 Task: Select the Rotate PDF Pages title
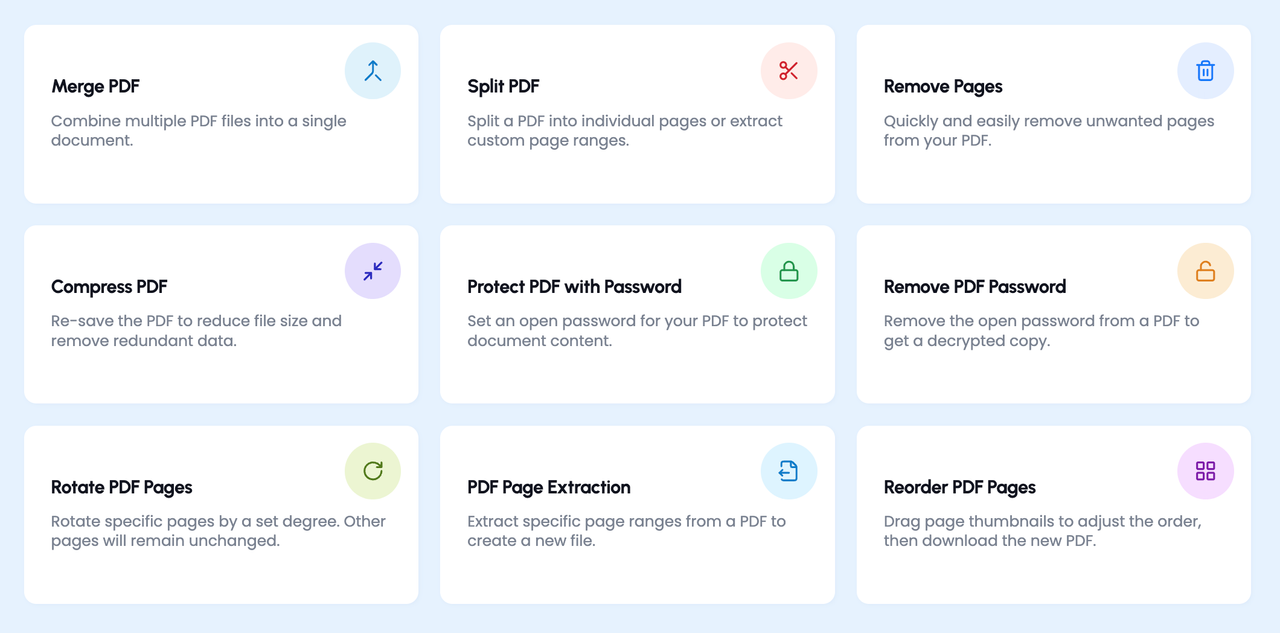121,488
